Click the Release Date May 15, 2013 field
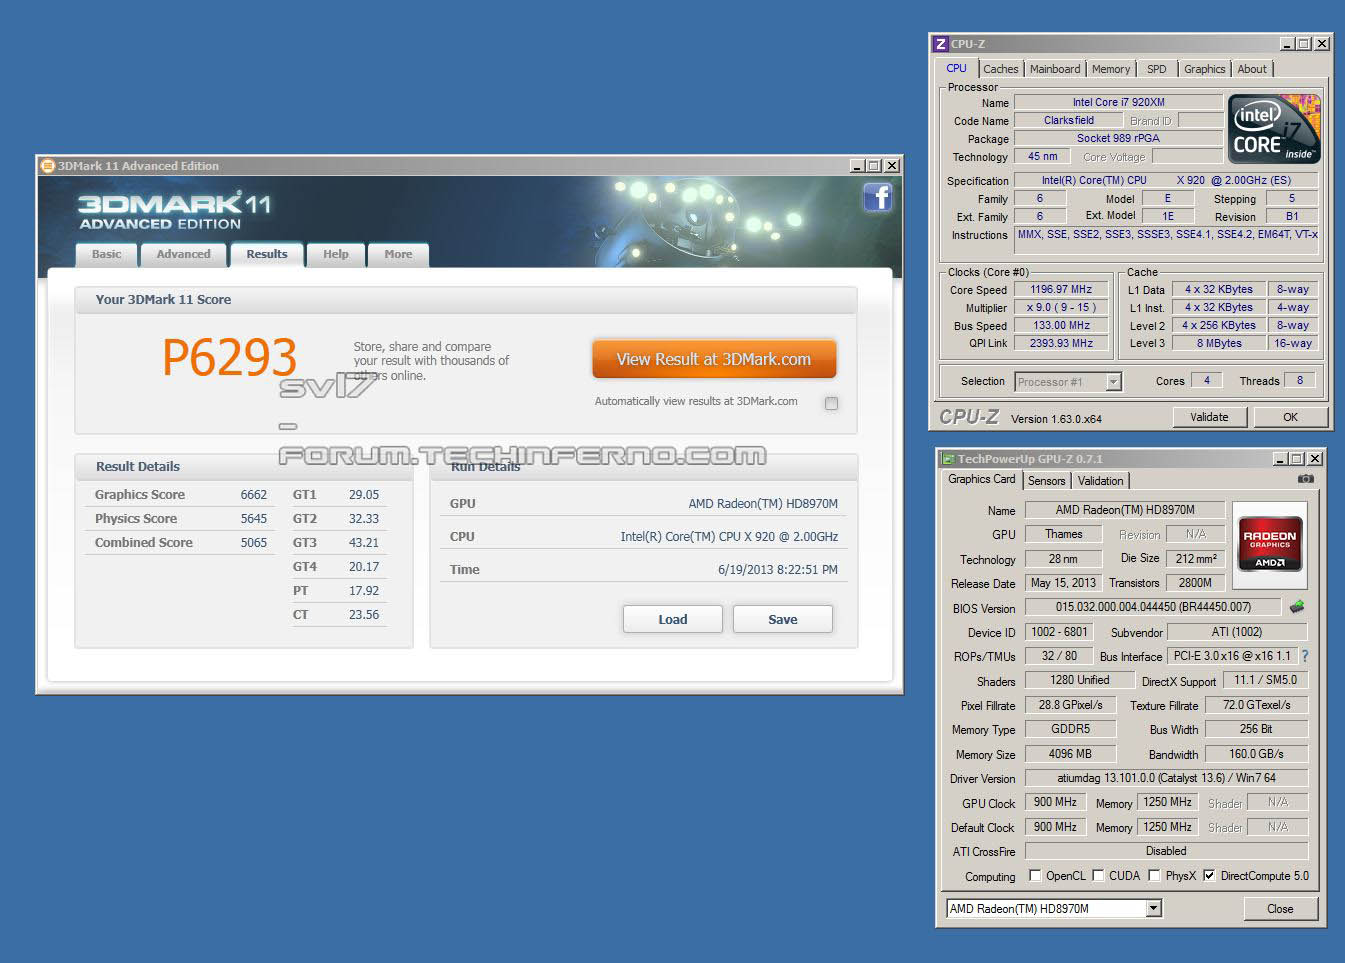The height and width of the screenshot is (963, 1345). tap(1063, 583)
